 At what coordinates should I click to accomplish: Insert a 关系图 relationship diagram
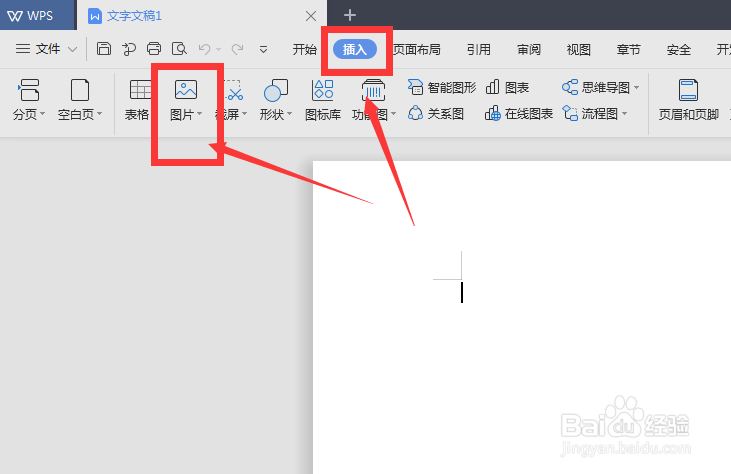tap(435, 113)
